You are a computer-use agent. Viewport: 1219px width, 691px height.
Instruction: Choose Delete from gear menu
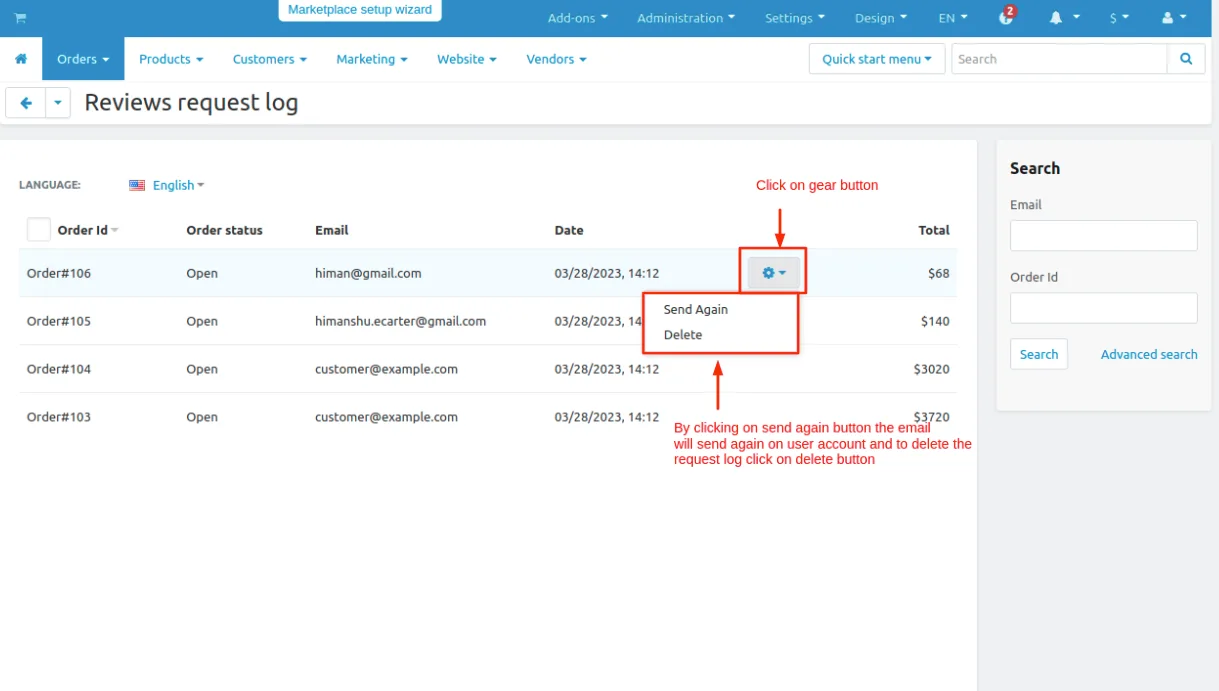coord(683,335)
